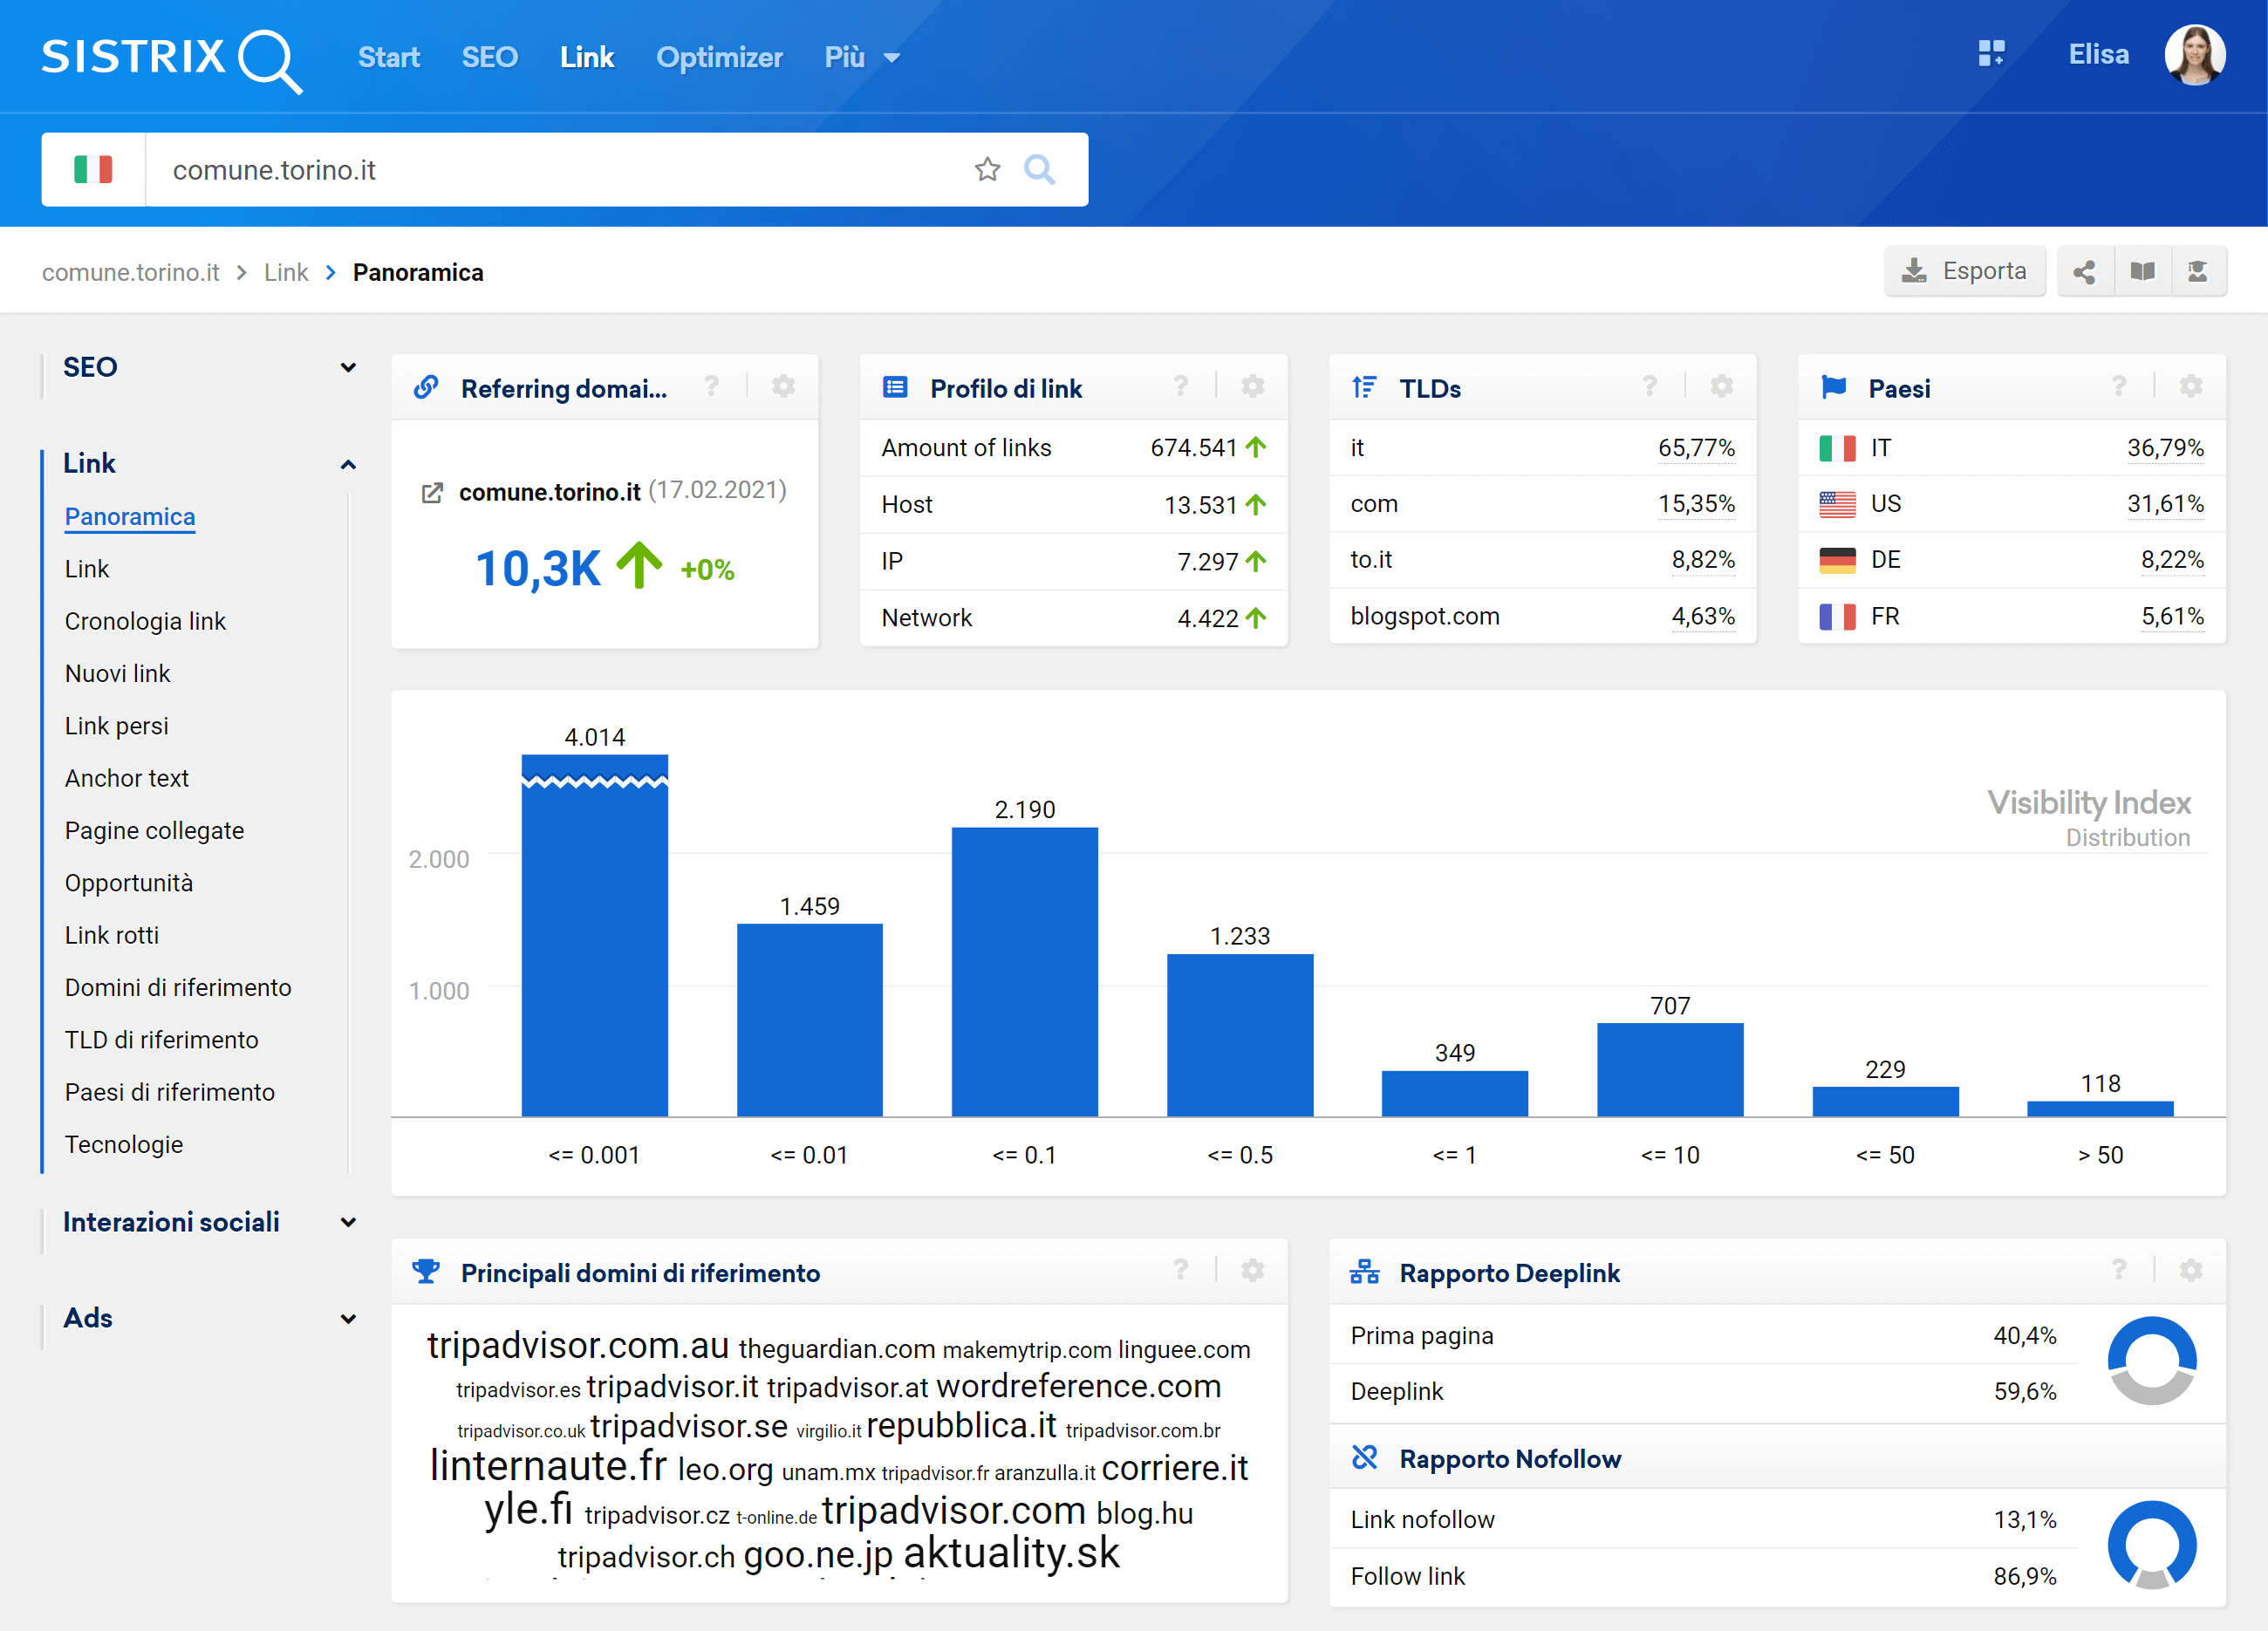This screenshot has height=1631, width=2268.
Task: Click the Link breadcrumb
Action: point(286,273)
